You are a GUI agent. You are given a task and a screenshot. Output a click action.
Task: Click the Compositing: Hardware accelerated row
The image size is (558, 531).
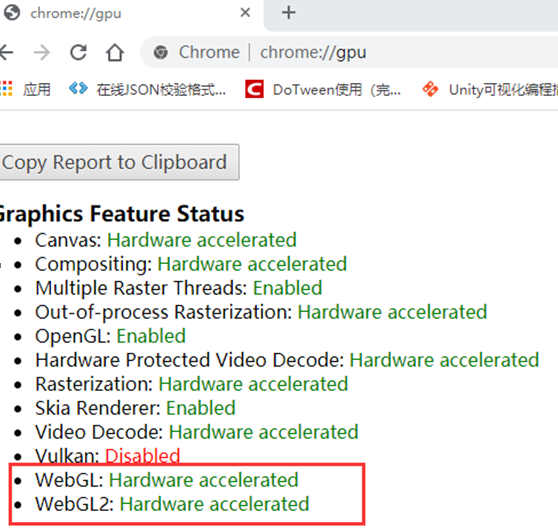191,264
